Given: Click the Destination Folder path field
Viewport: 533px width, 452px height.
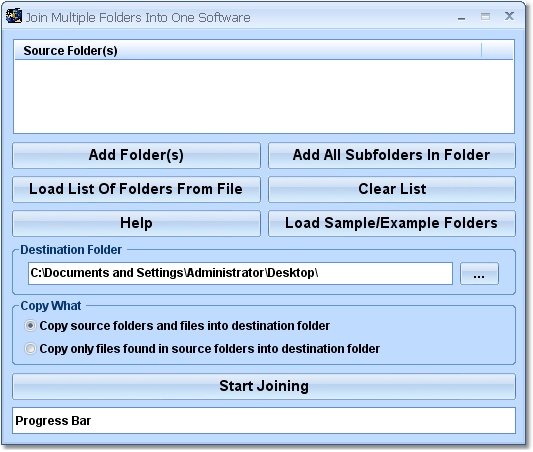Looking at the screenshot, I should click(x=240, y=273).
